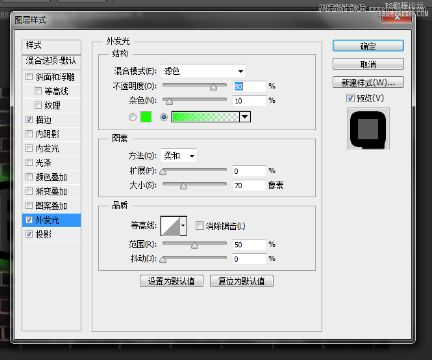This screenshot has height=363, width=439.
Task: Click the green gradient bar
Action: pos(205,117)
